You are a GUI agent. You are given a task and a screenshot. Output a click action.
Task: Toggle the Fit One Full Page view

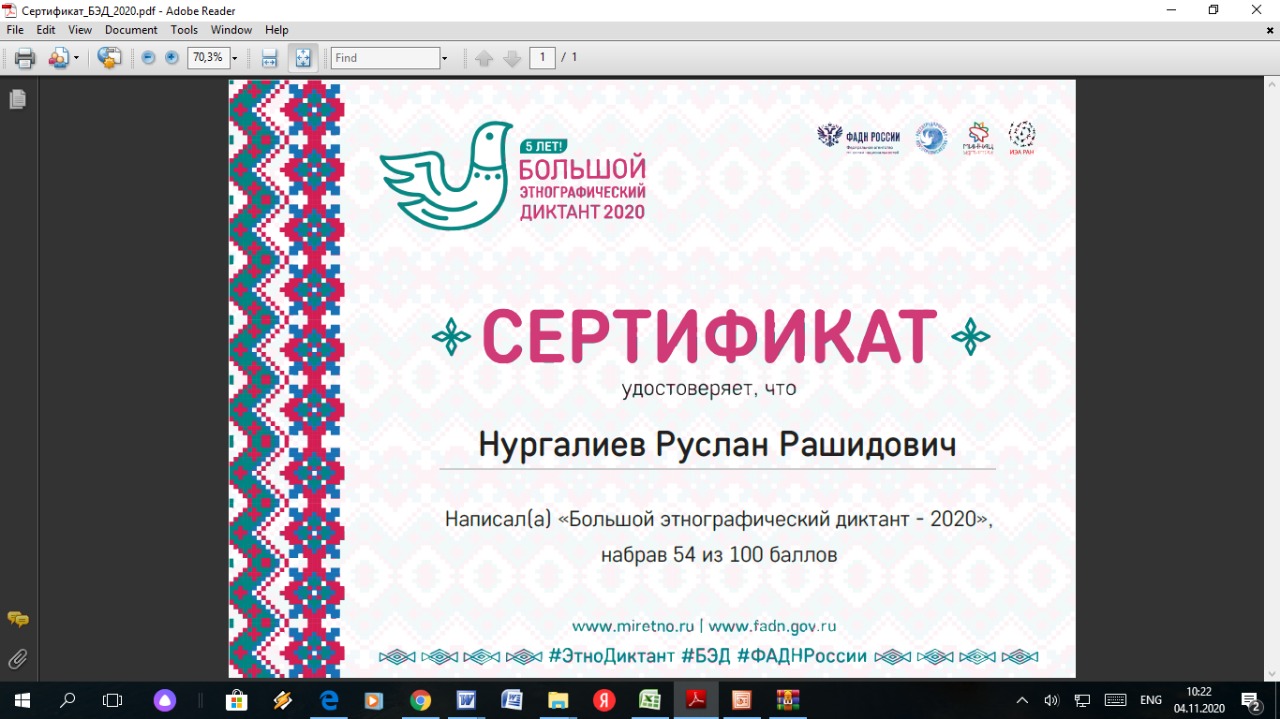tap(302, 58)
